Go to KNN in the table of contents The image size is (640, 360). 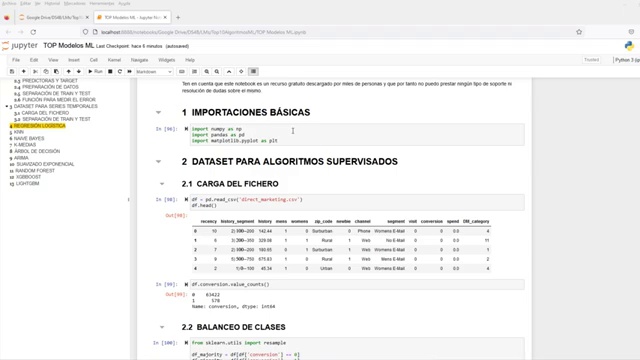click(19, 132)
